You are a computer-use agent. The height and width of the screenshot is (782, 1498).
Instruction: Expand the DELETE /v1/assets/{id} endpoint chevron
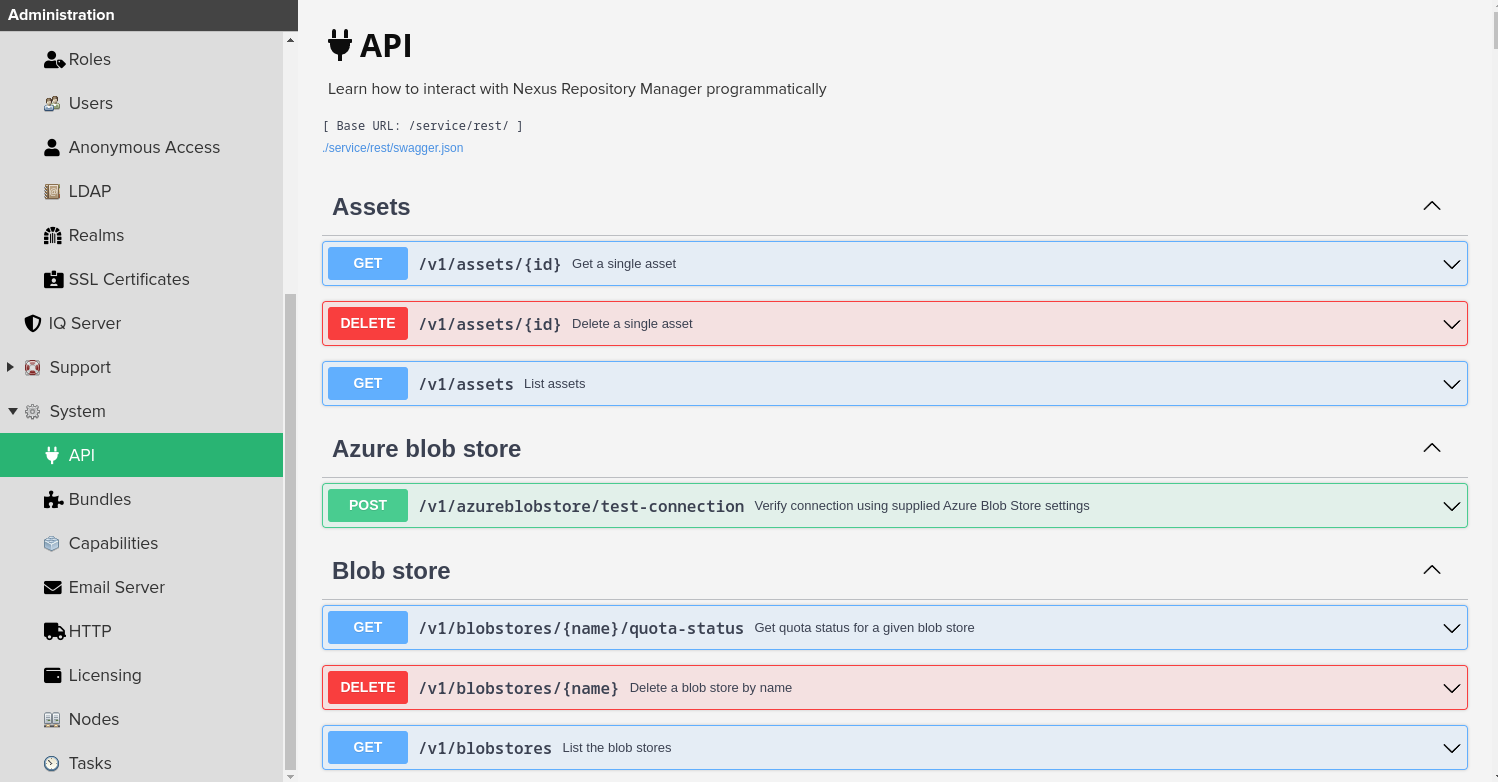point(1451,324)
